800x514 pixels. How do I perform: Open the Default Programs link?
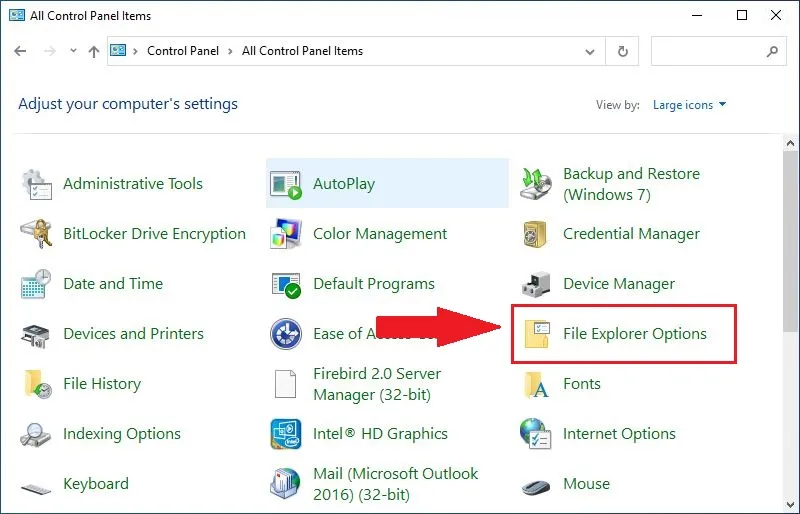coord(374,284)
